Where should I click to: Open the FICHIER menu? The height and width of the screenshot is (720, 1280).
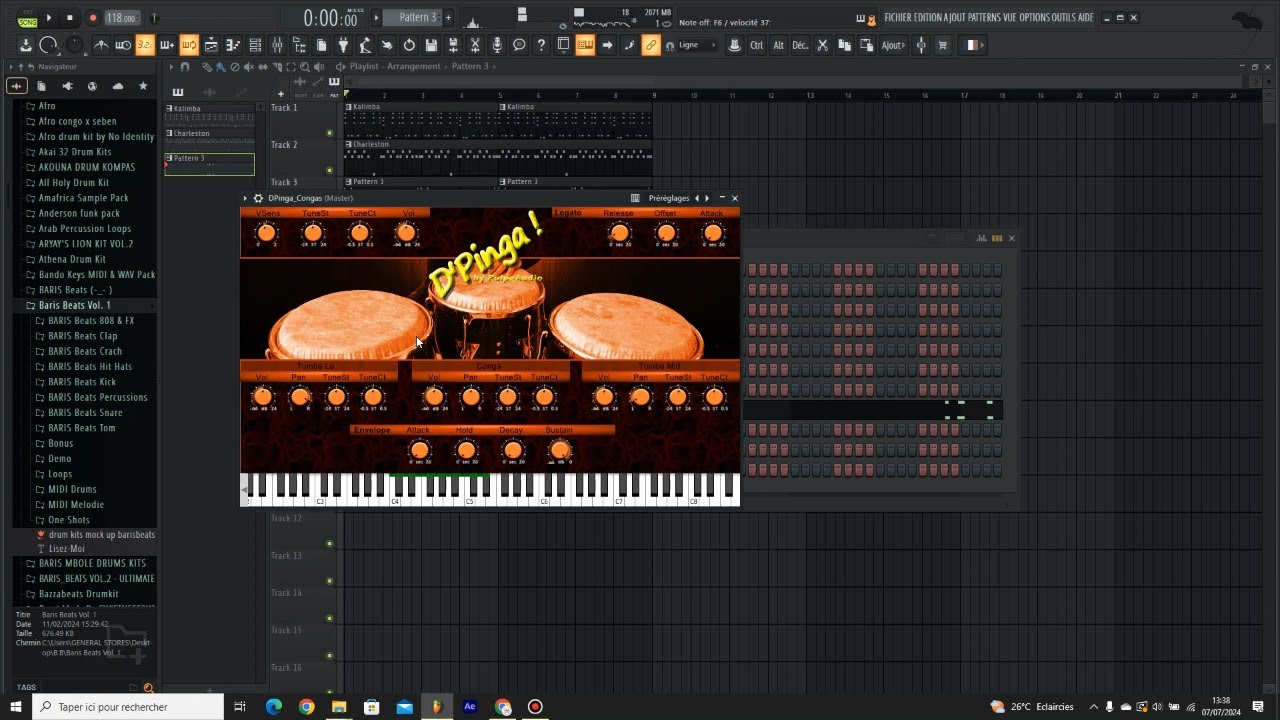point(898,18)
